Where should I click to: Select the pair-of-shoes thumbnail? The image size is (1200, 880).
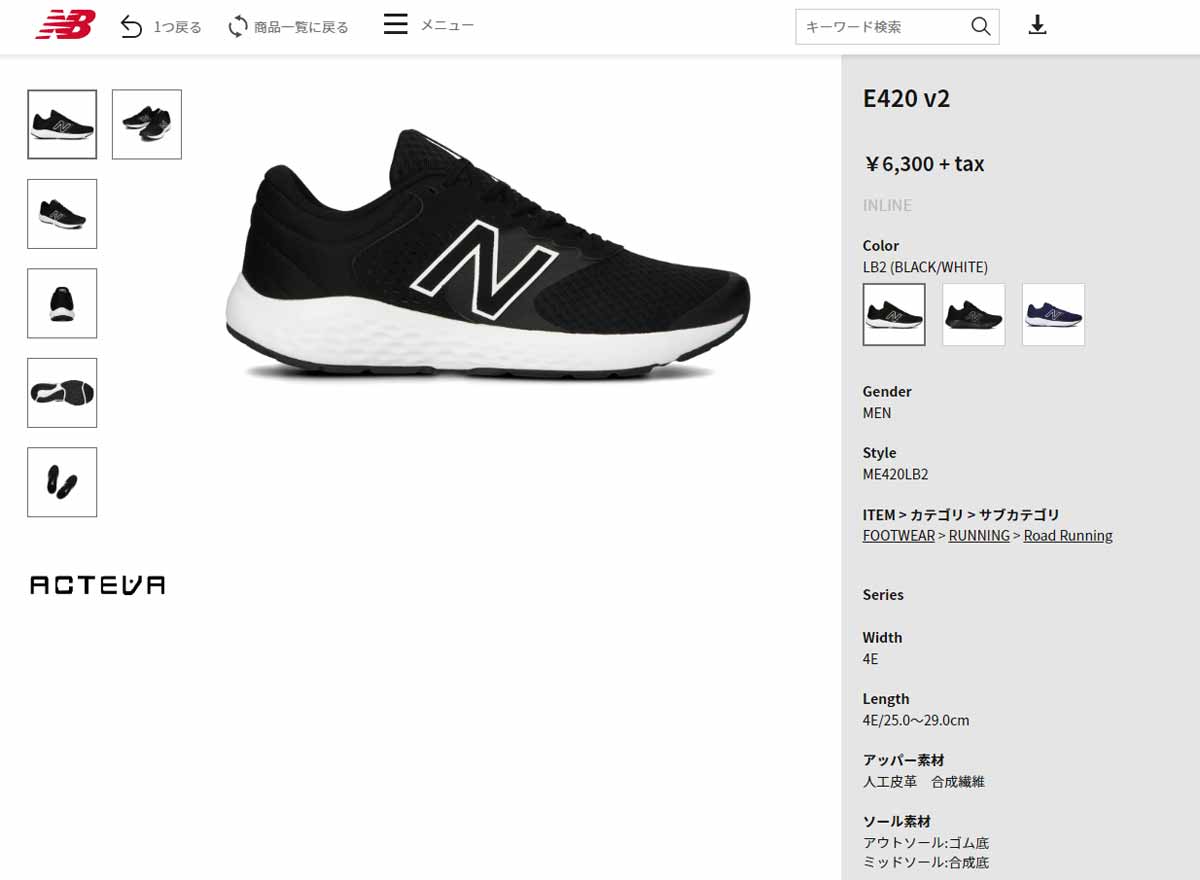coord(147,124)
